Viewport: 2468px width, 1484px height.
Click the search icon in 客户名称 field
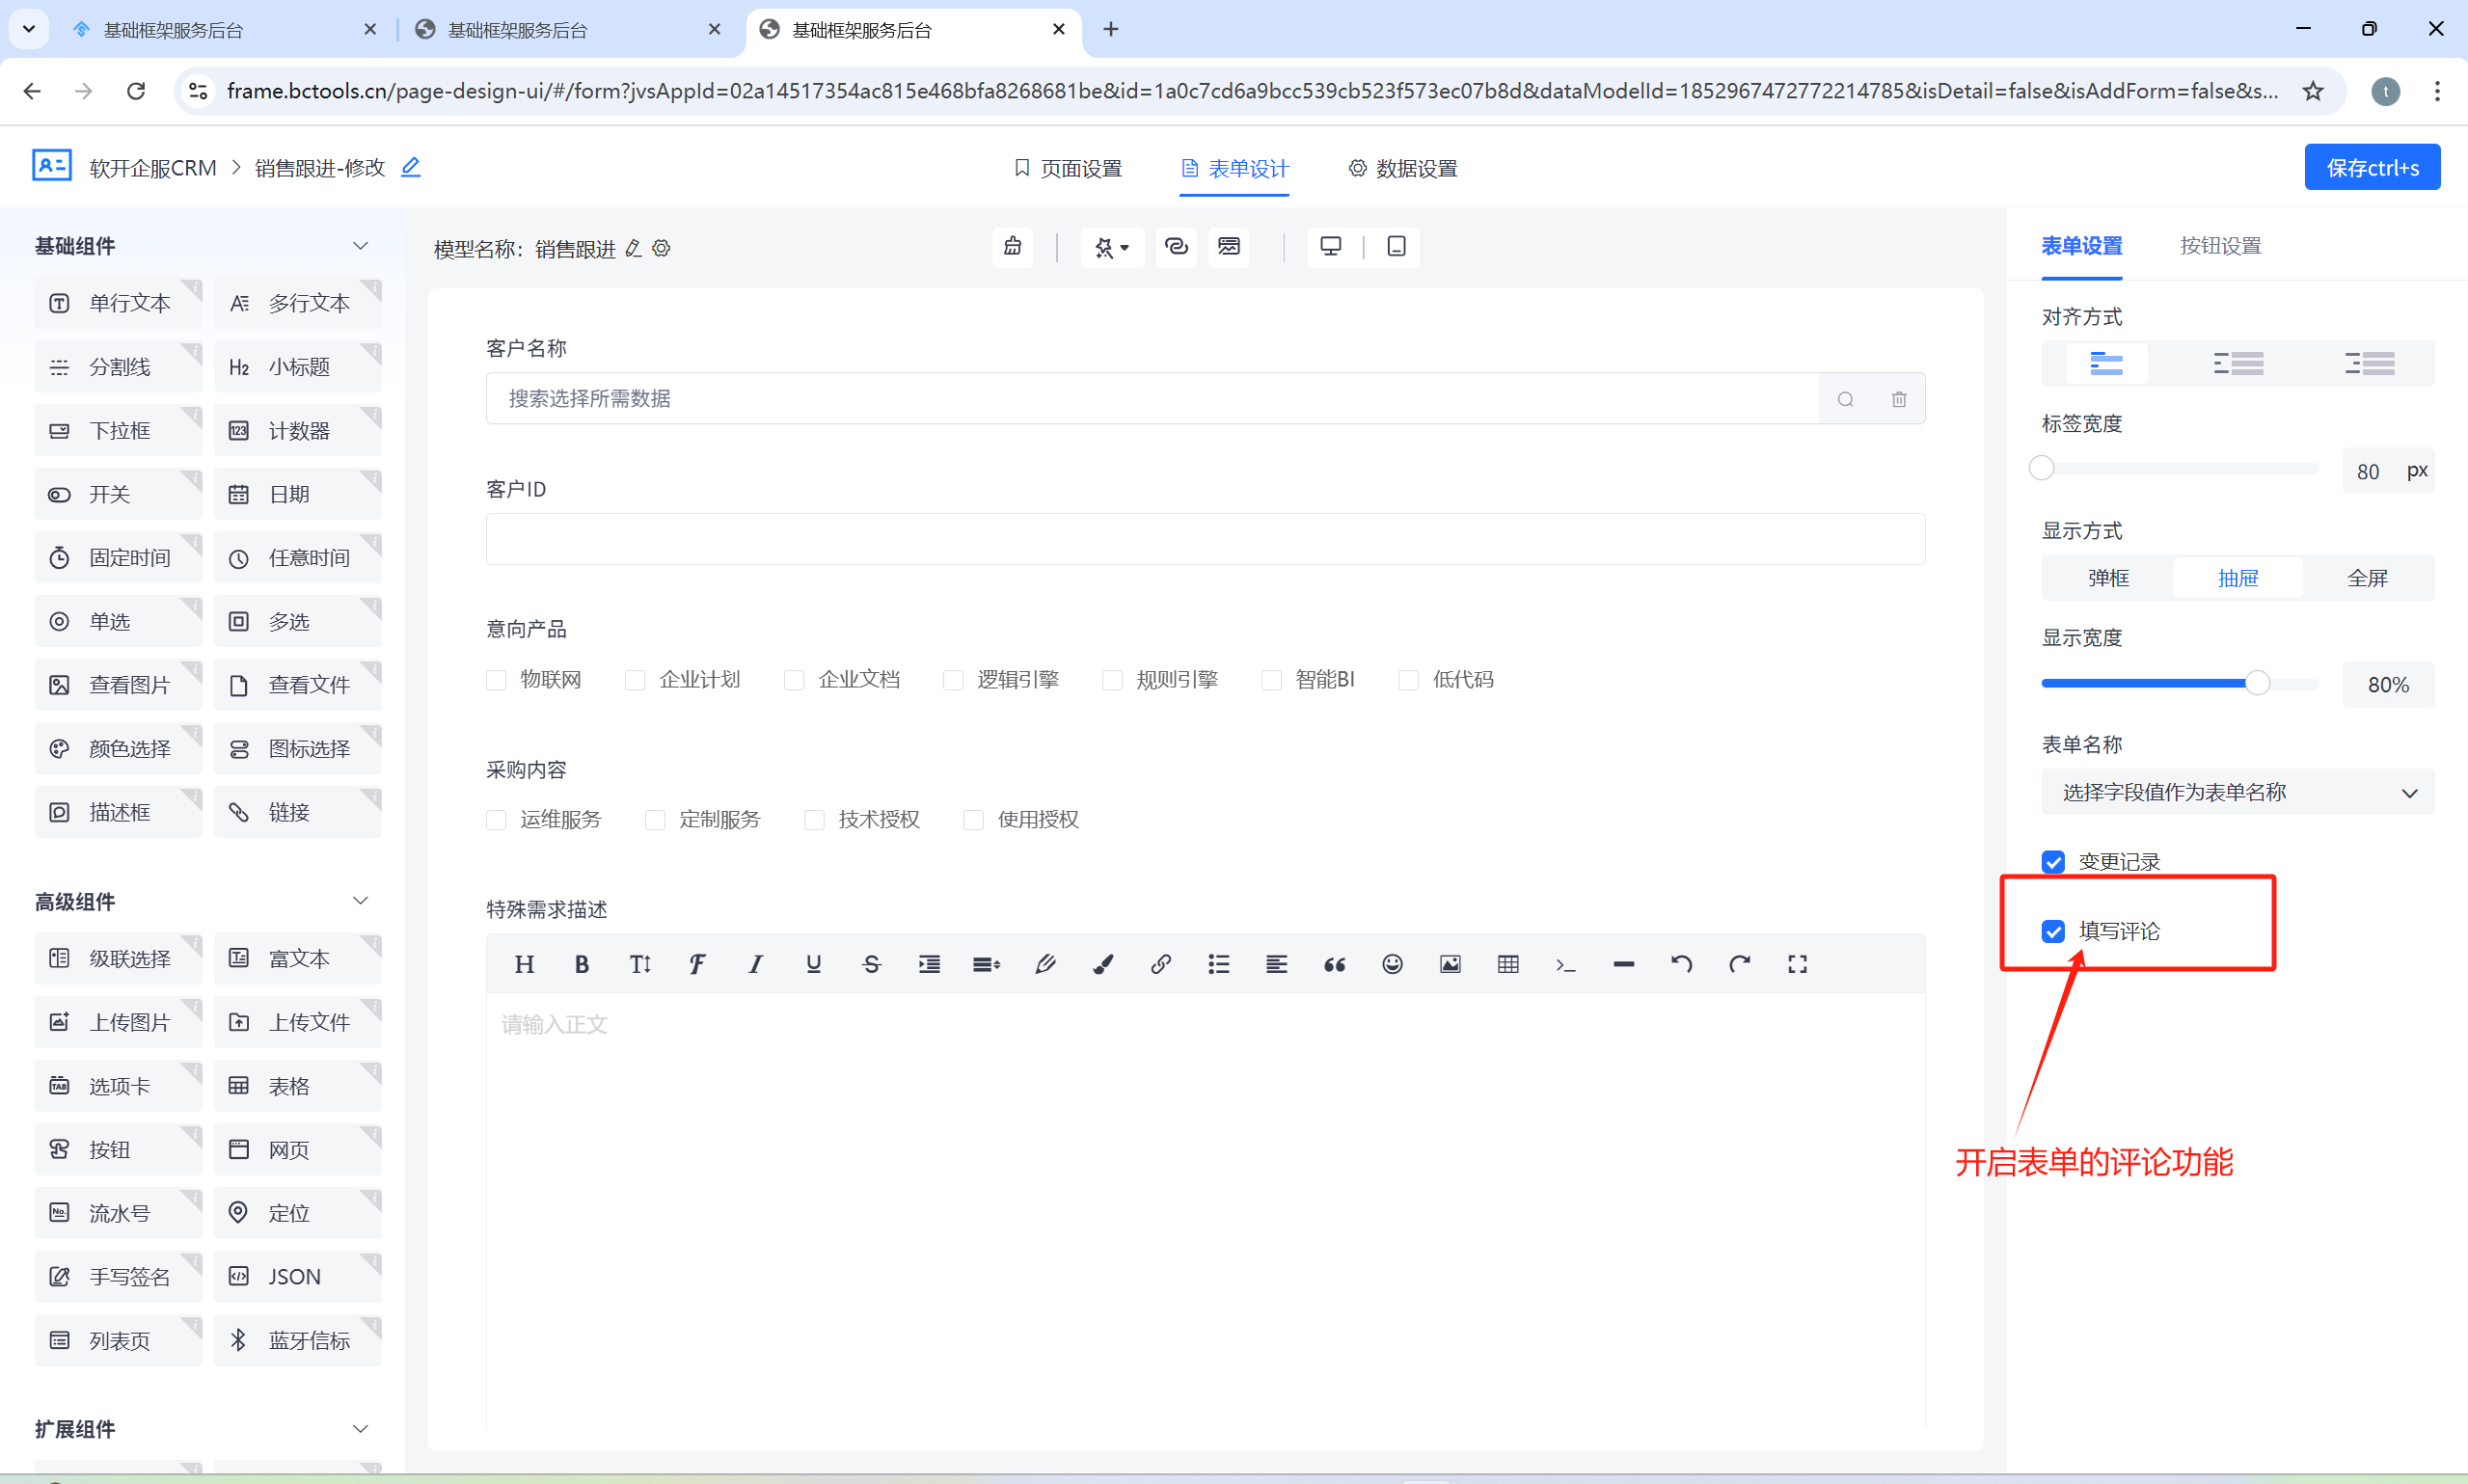[1846, 399]
